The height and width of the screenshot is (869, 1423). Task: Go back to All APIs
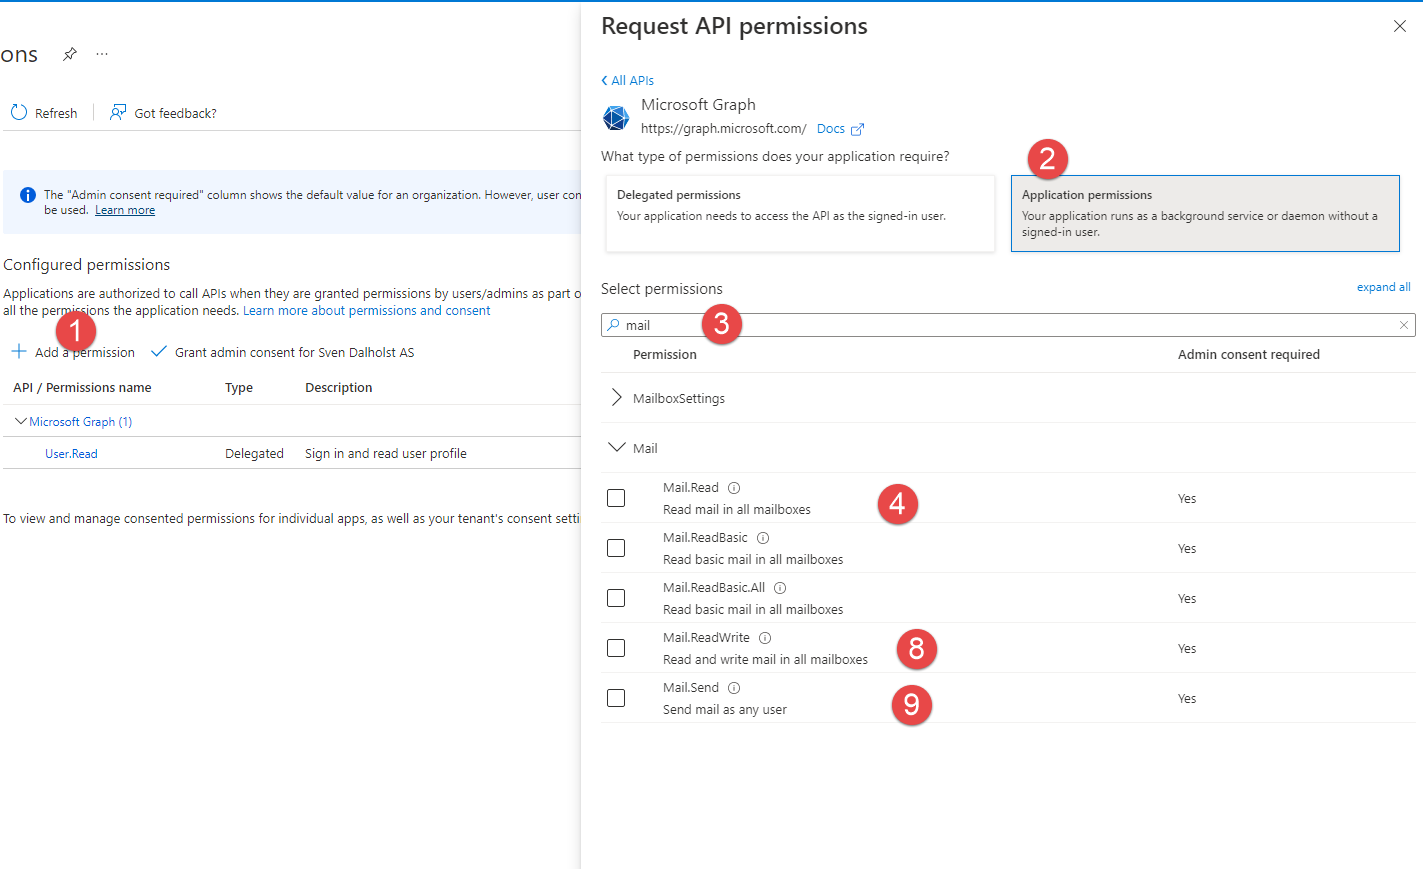click(628, 80)
